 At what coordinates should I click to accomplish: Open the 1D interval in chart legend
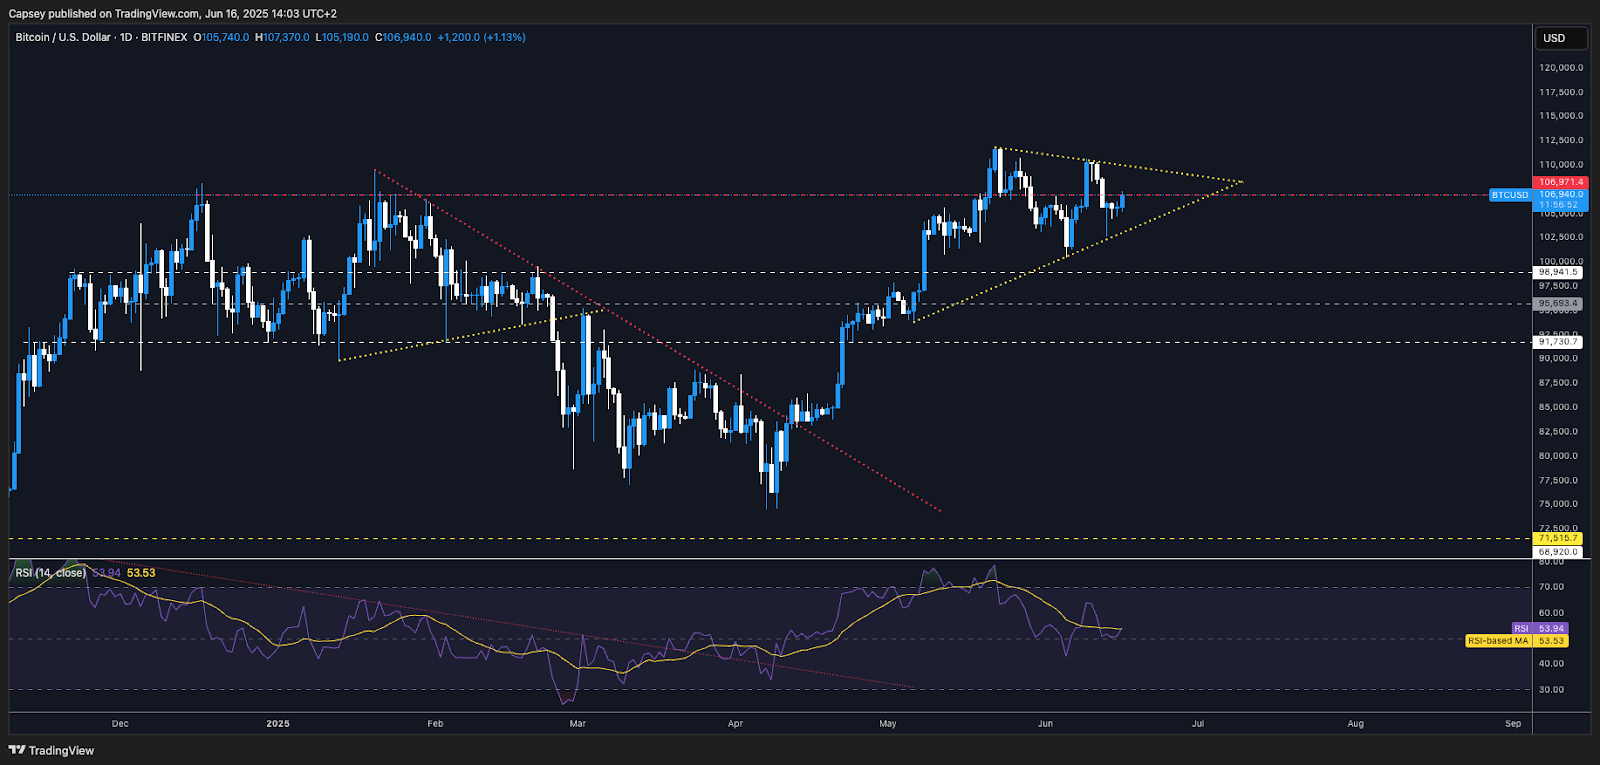pyautogui.click(x=126, y=37)
